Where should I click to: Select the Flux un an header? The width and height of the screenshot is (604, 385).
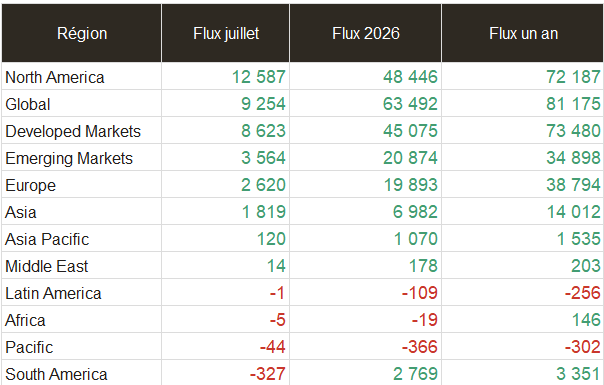coord(523,33)
